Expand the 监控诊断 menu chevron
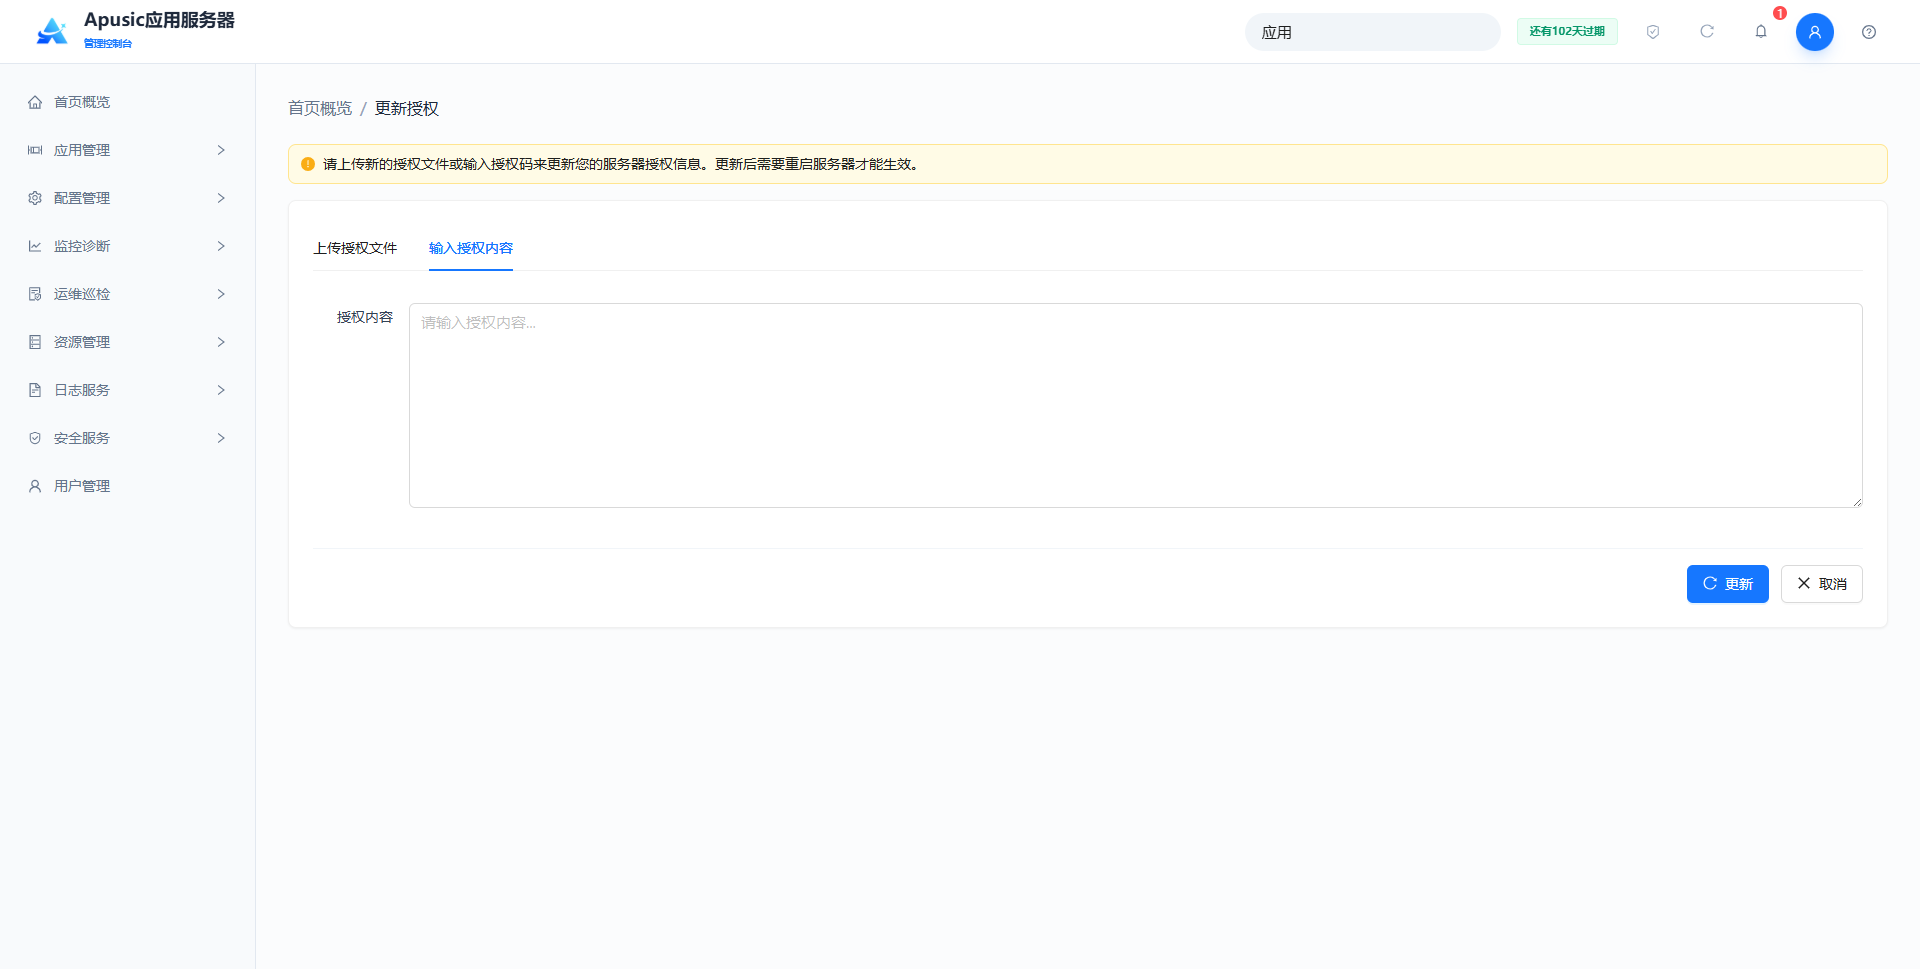This screenshot has width=1920, height=969. 221,246
